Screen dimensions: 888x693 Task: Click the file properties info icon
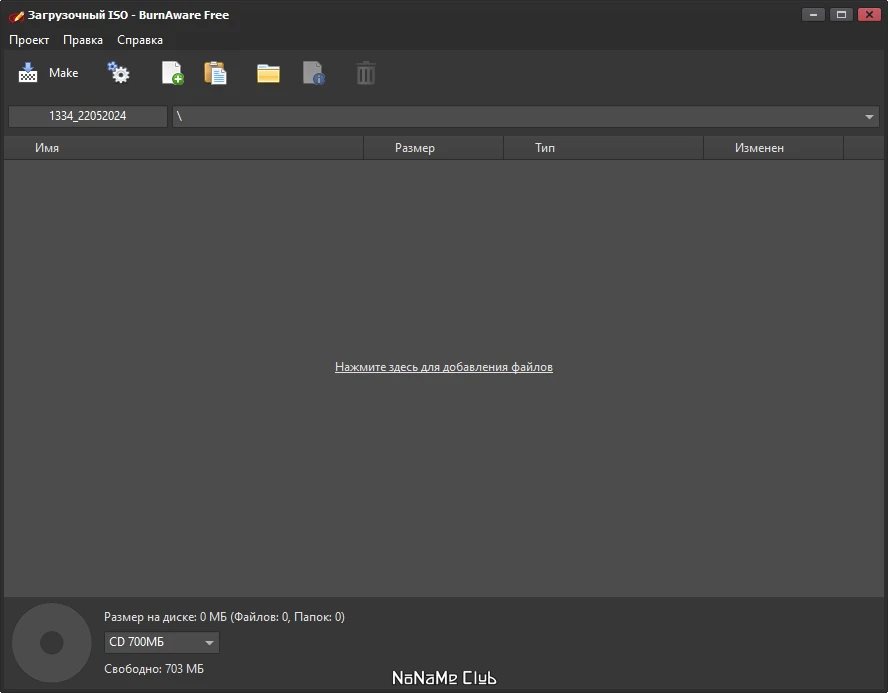tap(314, 73)
